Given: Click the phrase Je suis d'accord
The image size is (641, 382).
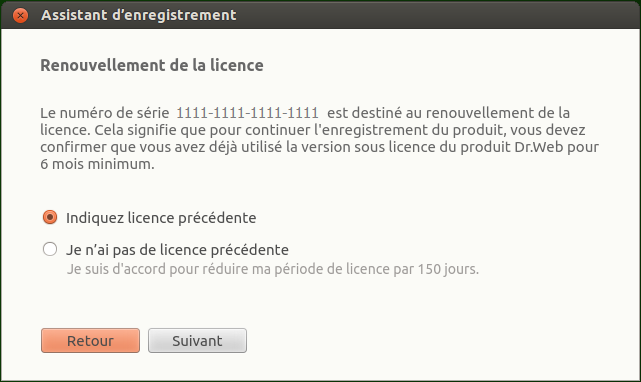Looking at the screenshot, I should tap(117, 269).
